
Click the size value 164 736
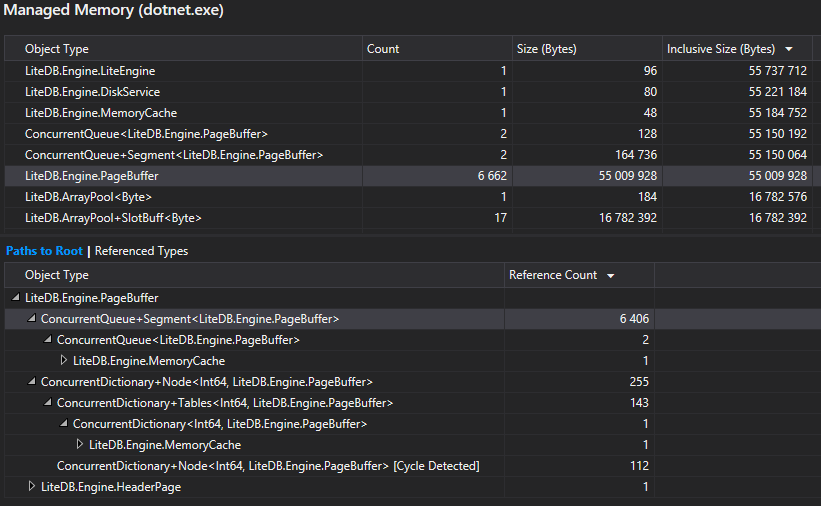[636, 155]
